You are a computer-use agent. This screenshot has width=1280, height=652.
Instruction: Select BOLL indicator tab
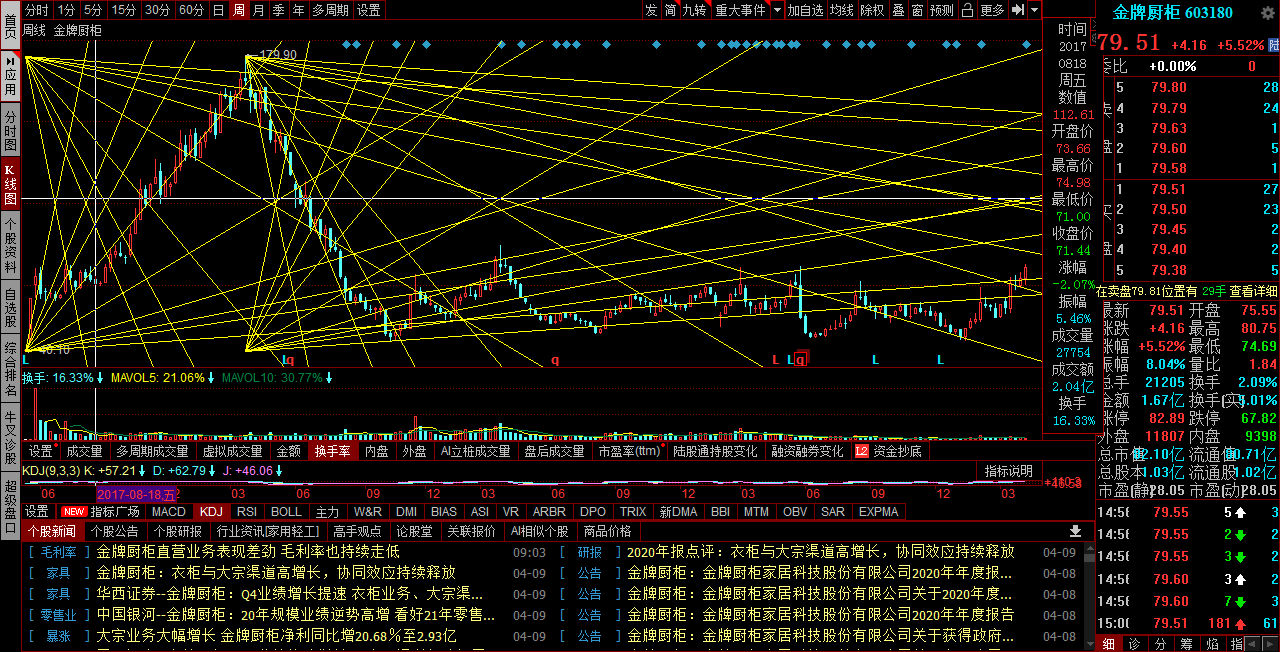coord(286,511)
